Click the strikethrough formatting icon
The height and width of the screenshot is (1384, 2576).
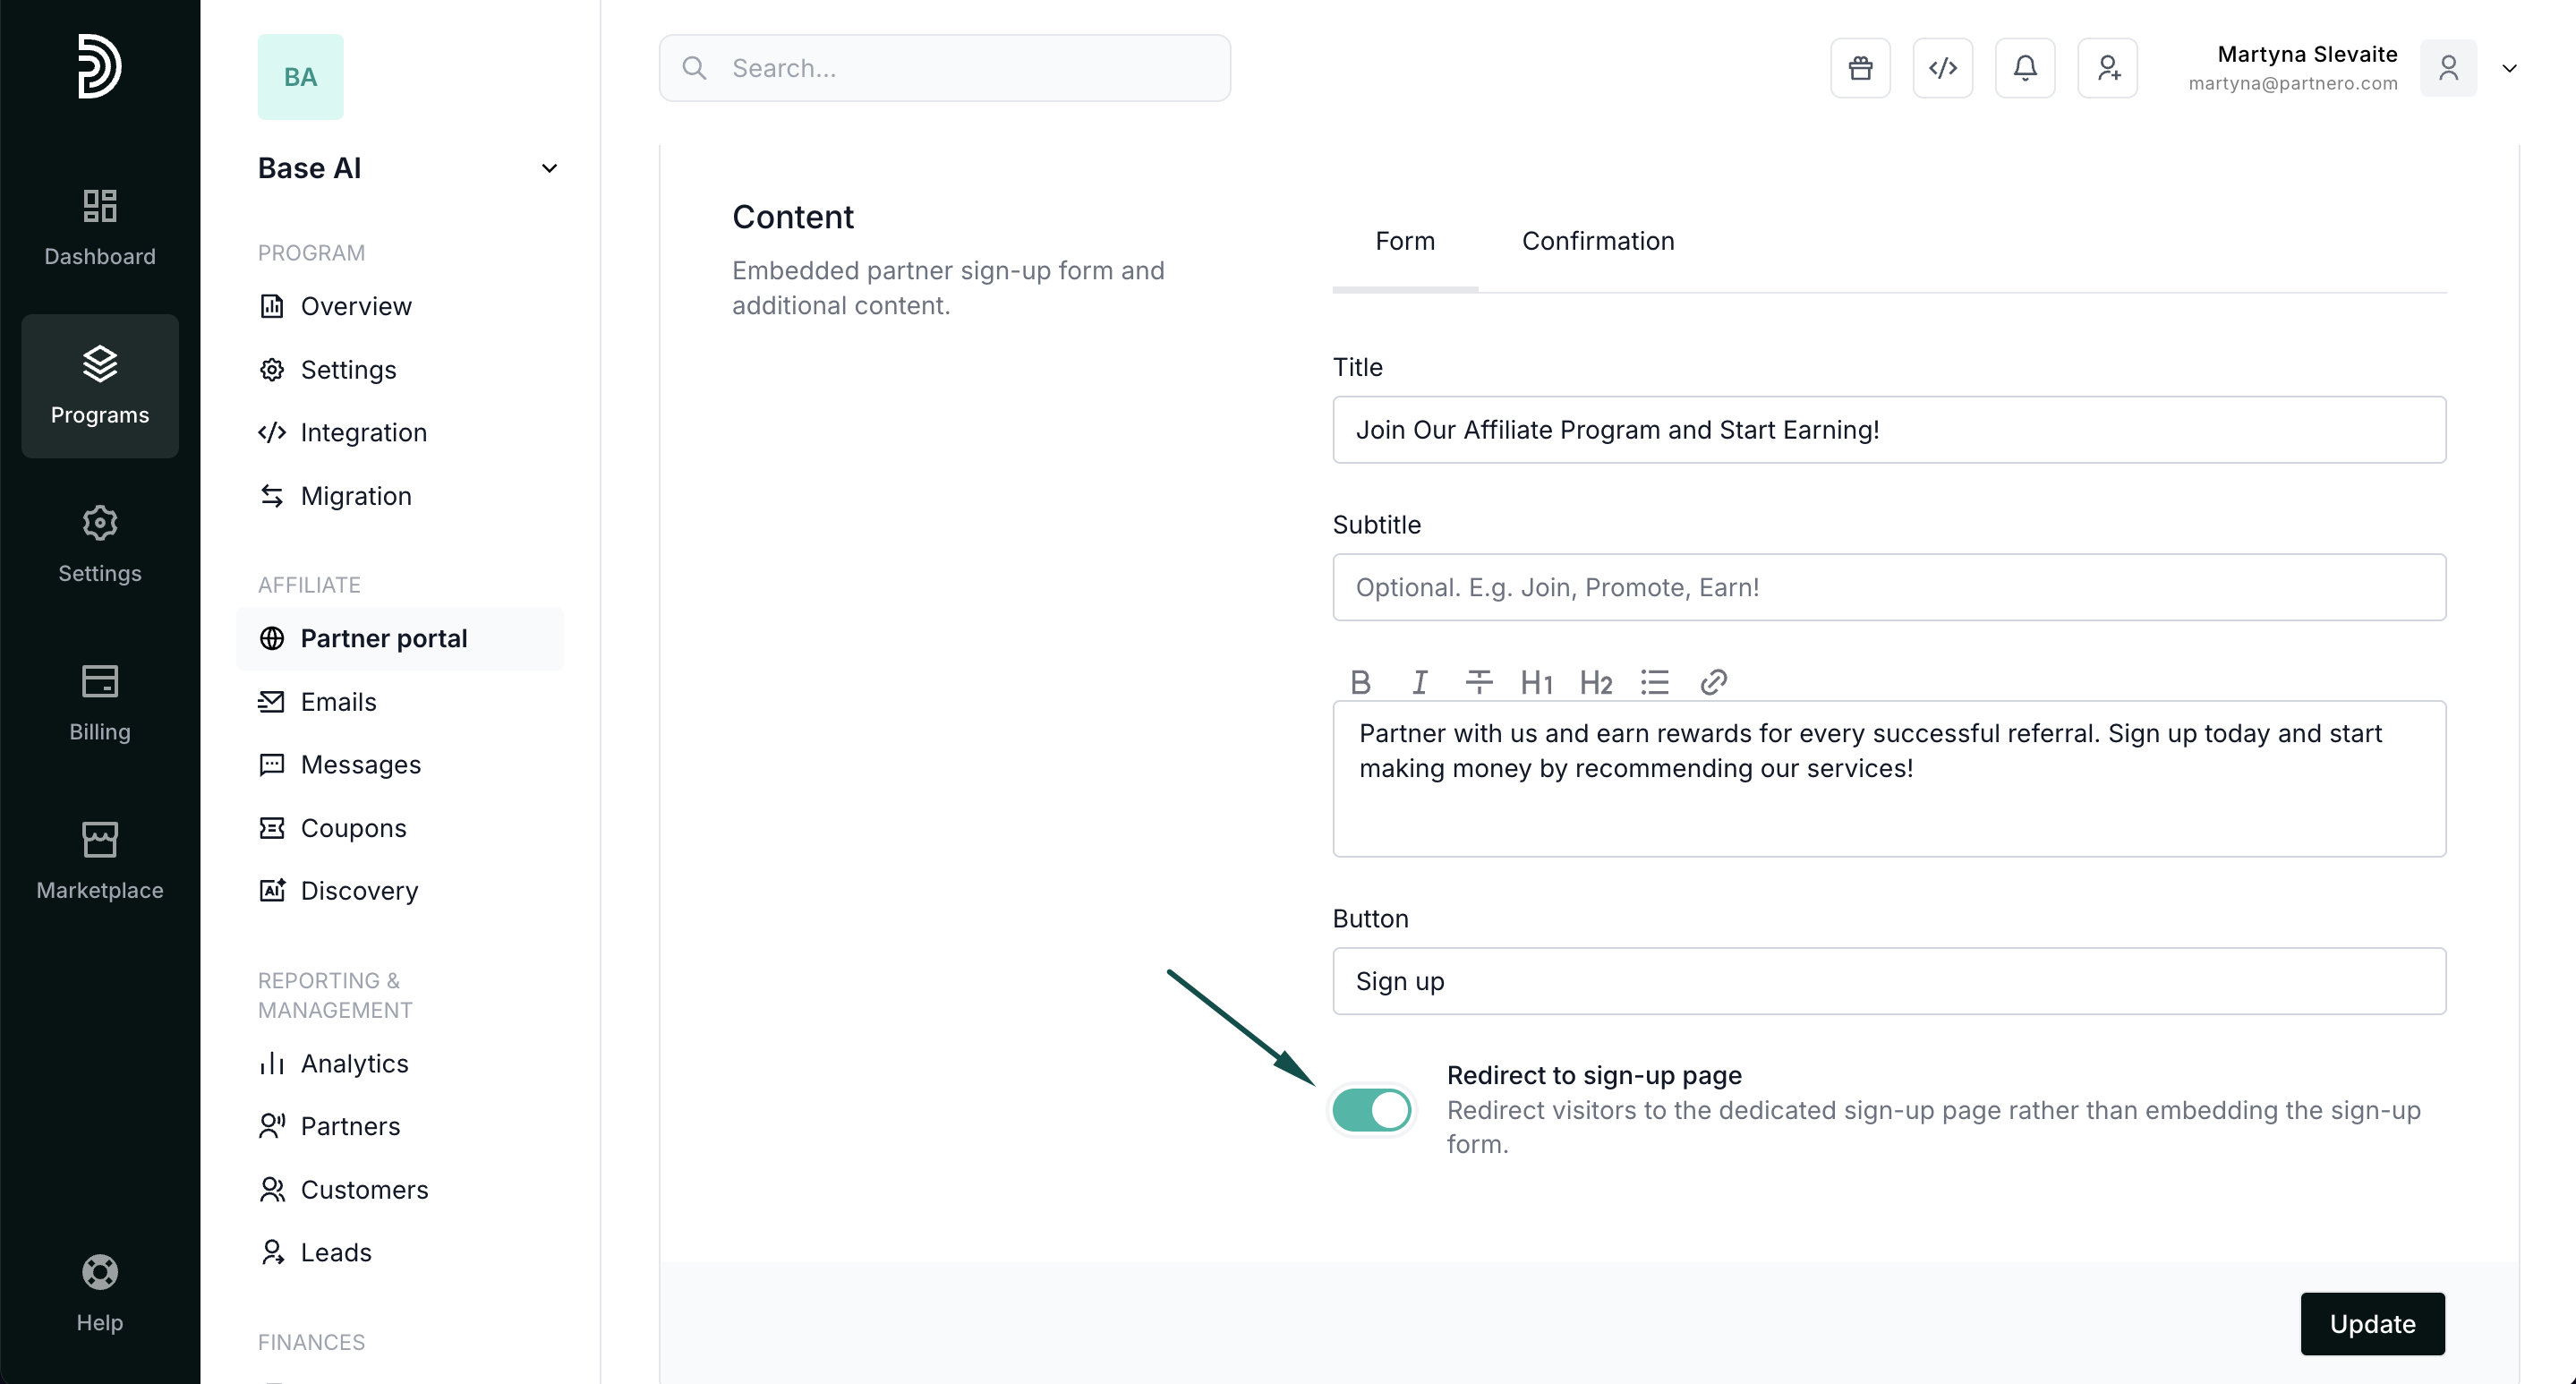tap(1478, 682)
